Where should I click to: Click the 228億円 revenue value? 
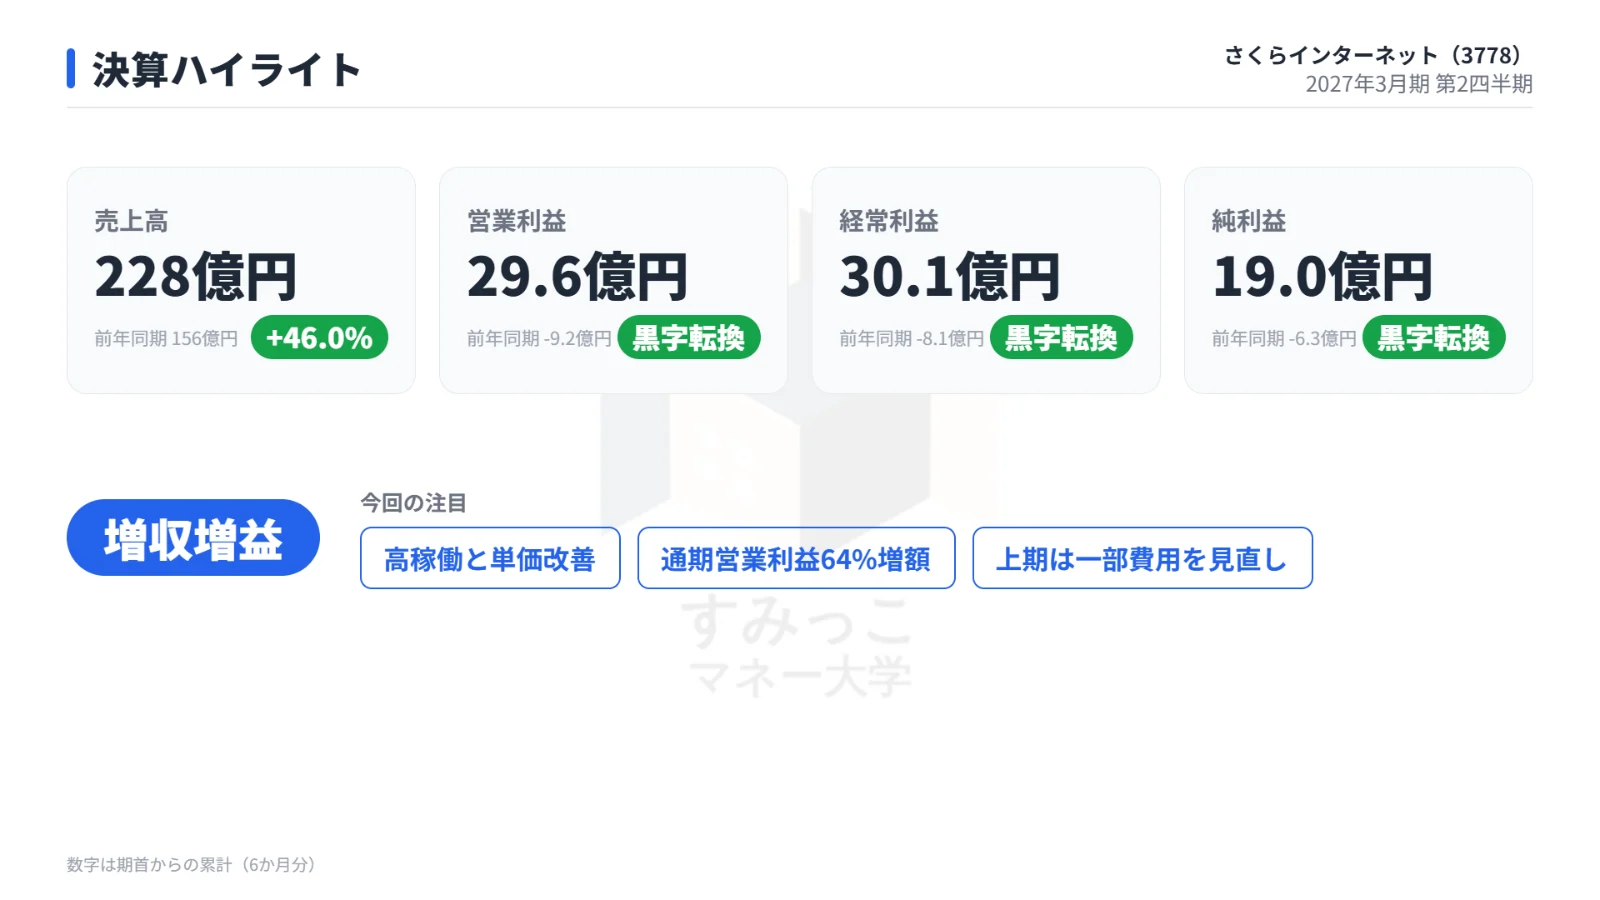[x=196, y=277]
